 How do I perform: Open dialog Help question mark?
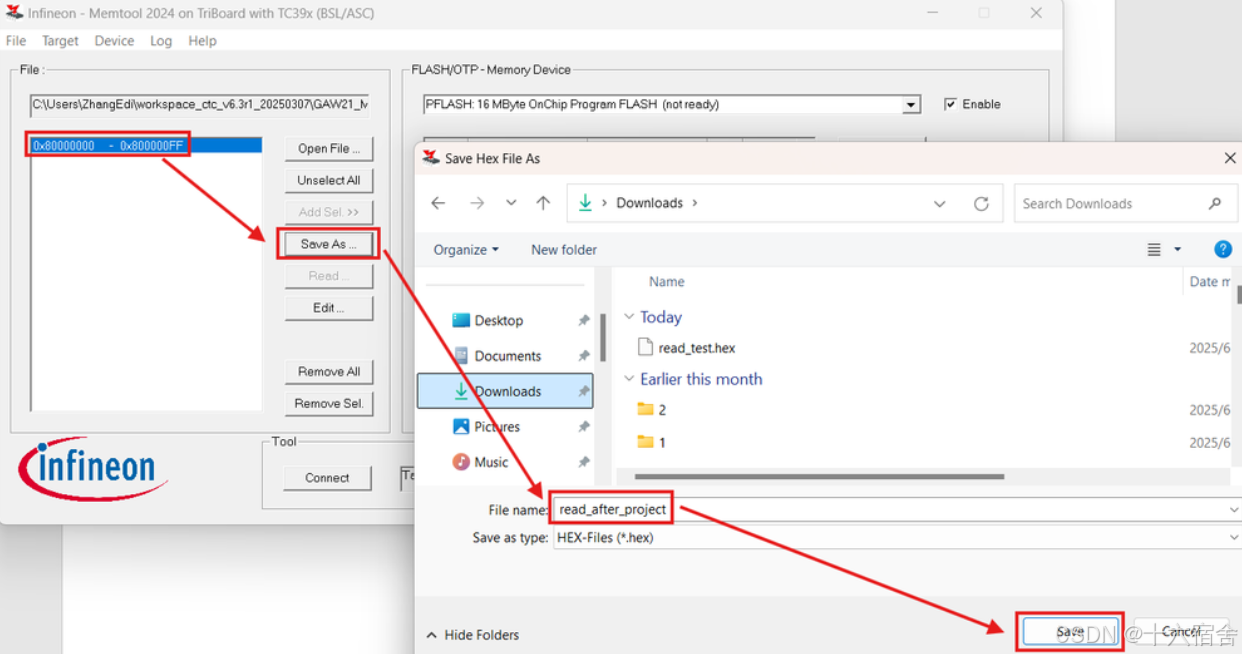[1222, 249]
